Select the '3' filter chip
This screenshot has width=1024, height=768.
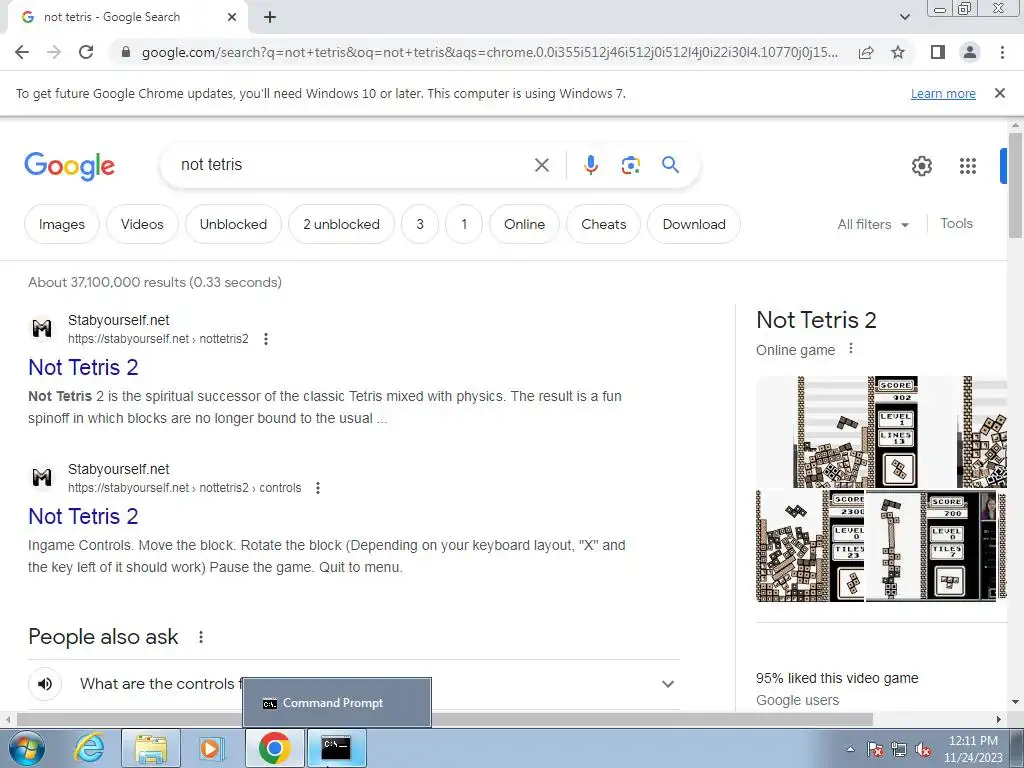click(420, 224)
